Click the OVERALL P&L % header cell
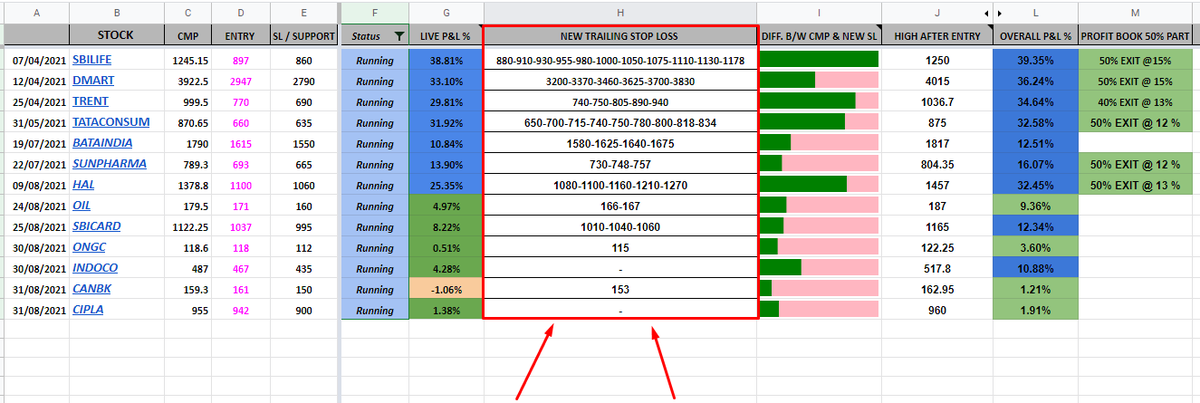1200x403 pixels. coord(1036,36)
